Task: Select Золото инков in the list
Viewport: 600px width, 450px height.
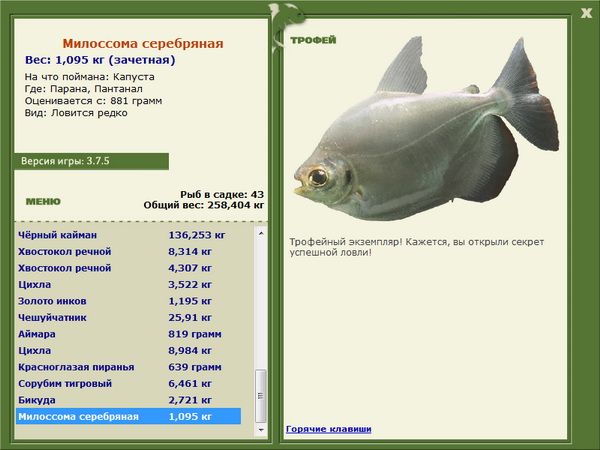Action: [x=129, y=301]
